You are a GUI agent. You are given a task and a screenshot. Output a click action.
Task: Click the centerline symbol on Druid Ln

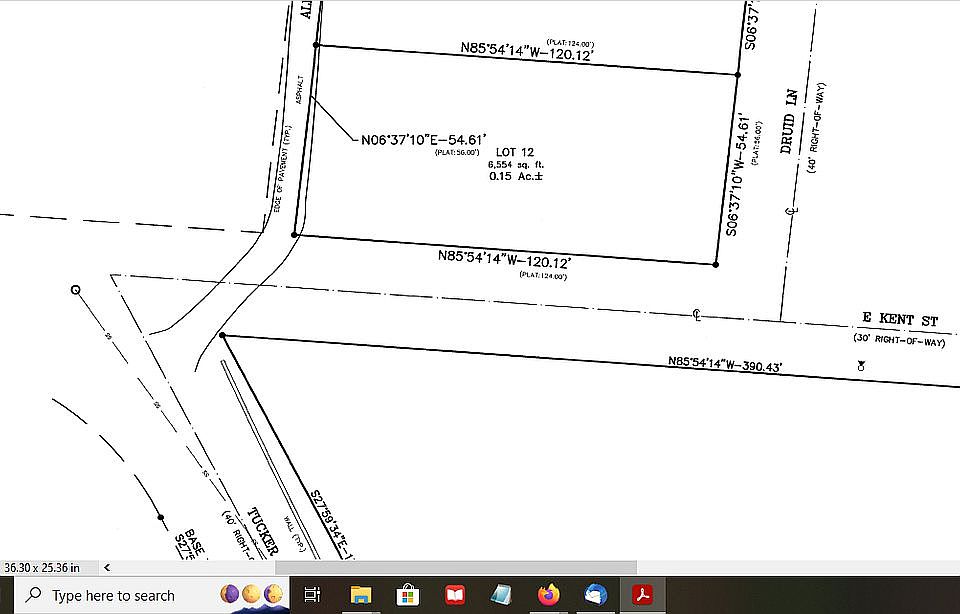[791, 211]
